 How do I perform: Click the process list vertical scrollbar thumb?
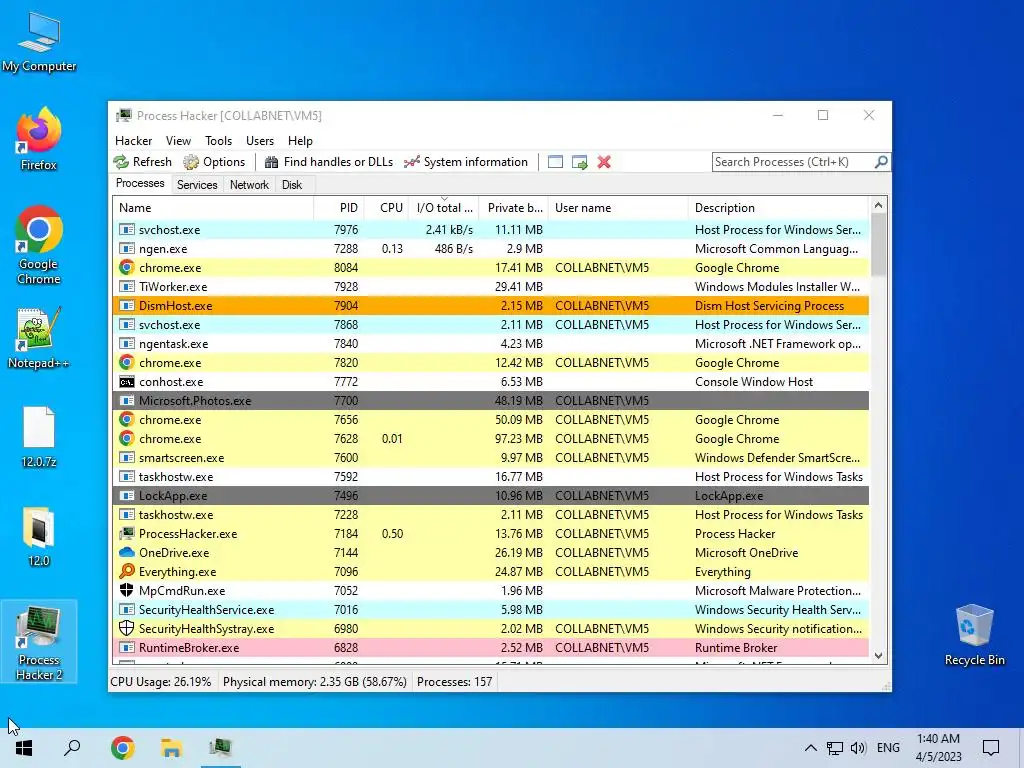coord(878,245)
